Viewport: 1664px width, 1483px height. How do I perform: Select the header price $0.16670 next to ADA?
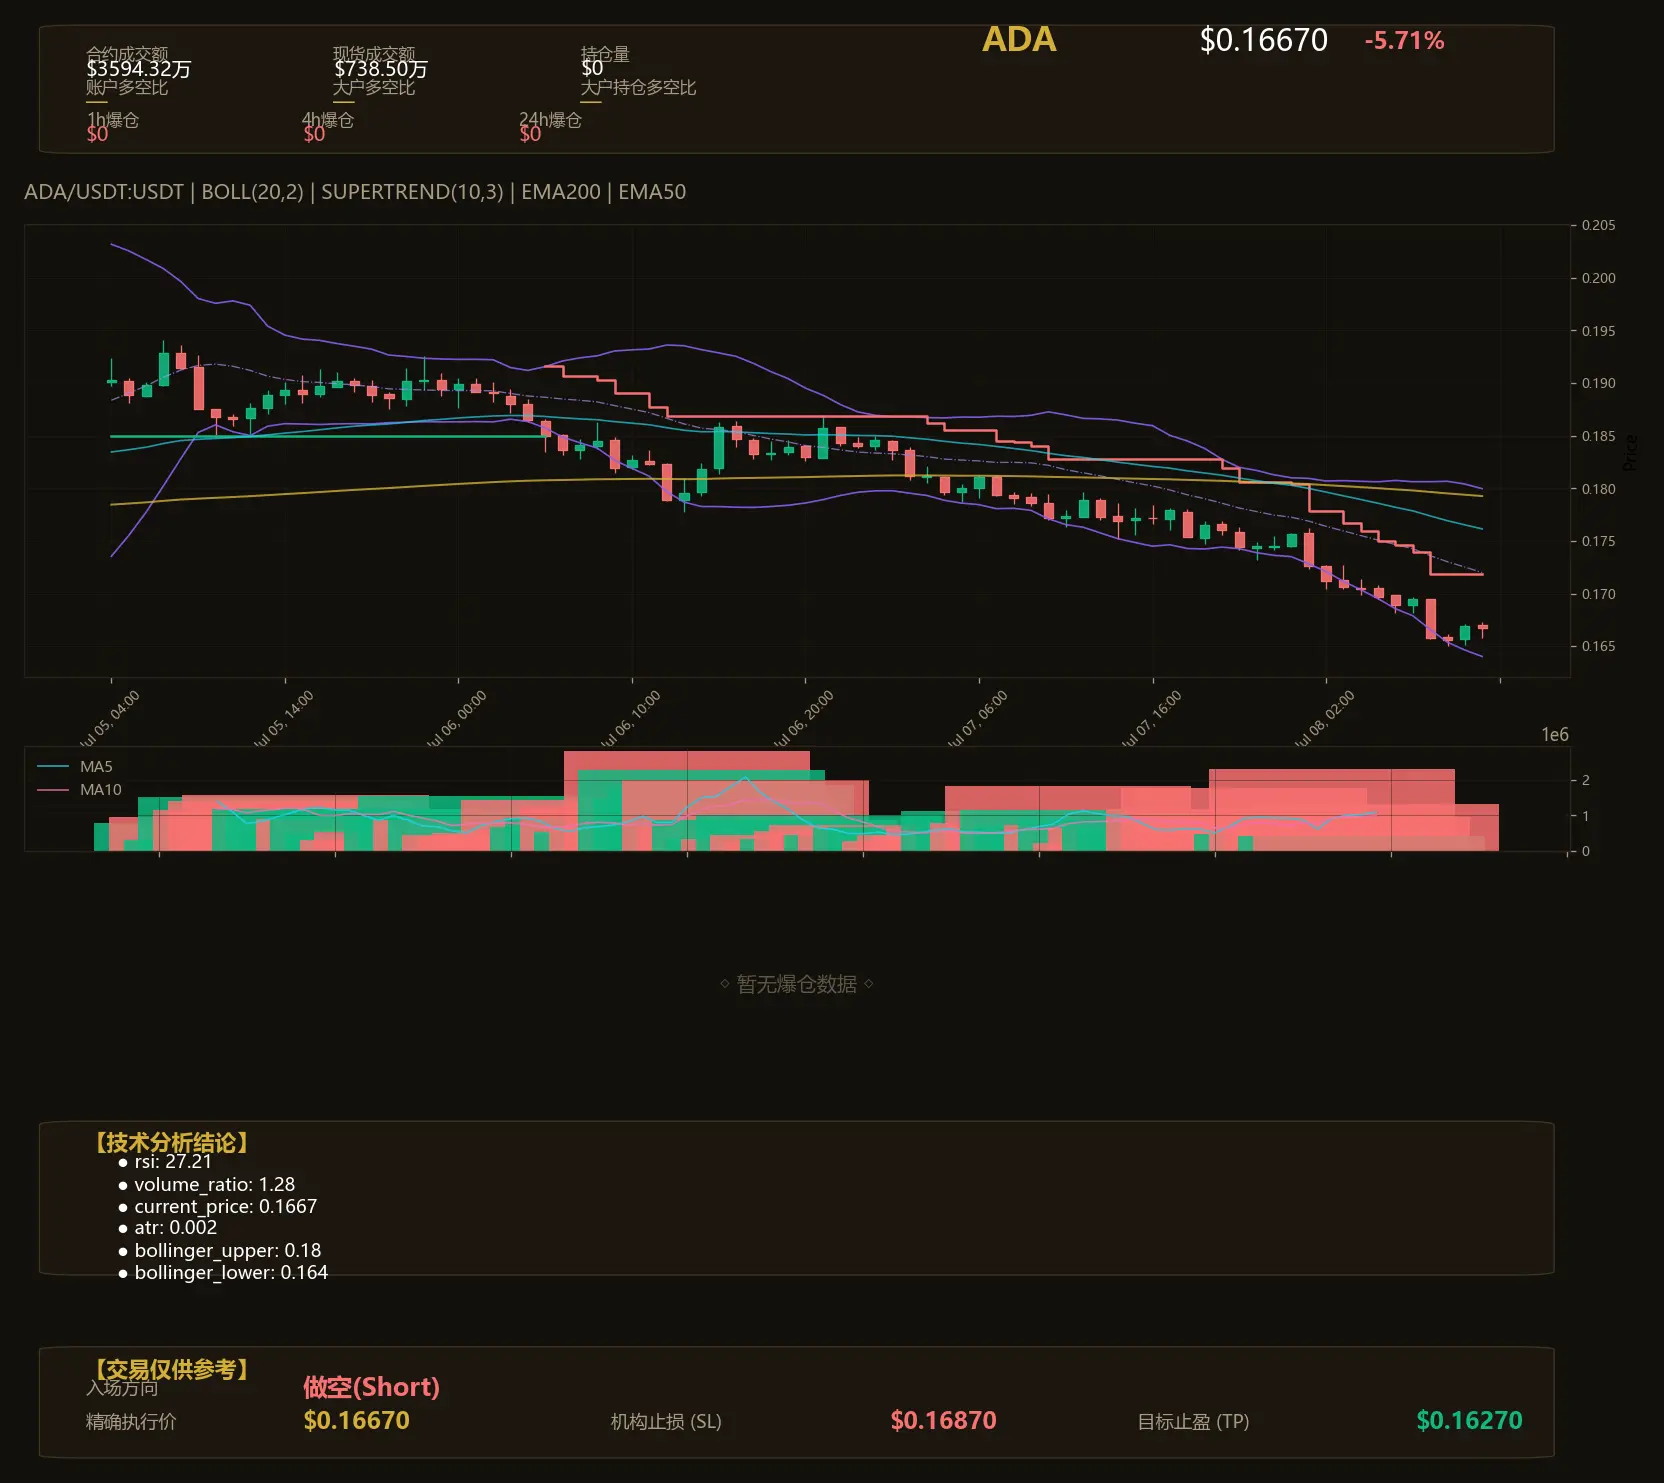tap(1263, 40)
